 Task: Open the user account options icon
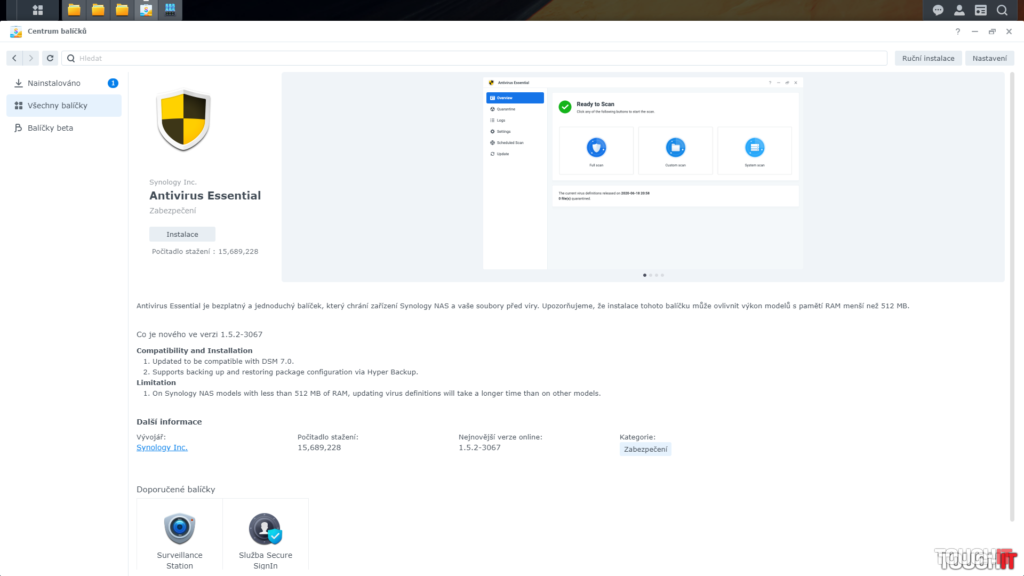click(x=959, y=10)
